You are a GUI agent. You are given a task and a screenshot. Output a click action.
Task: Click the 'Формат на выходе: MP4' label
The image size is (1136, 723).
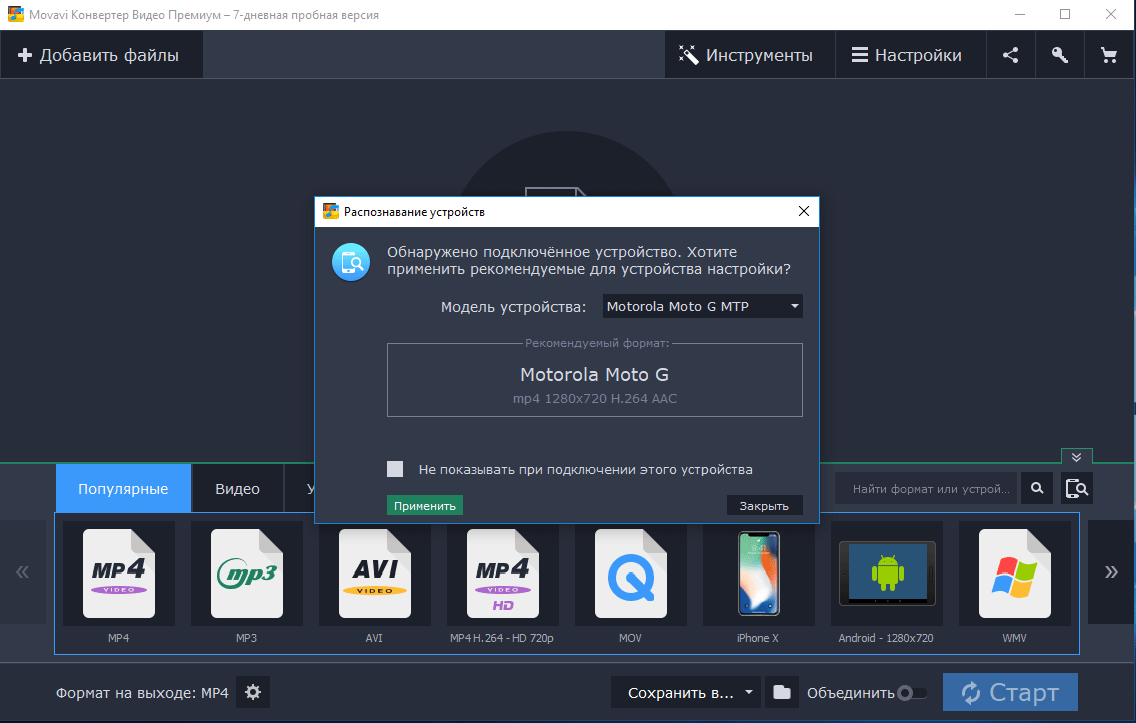pyautogui.click(x=142, y=693)
